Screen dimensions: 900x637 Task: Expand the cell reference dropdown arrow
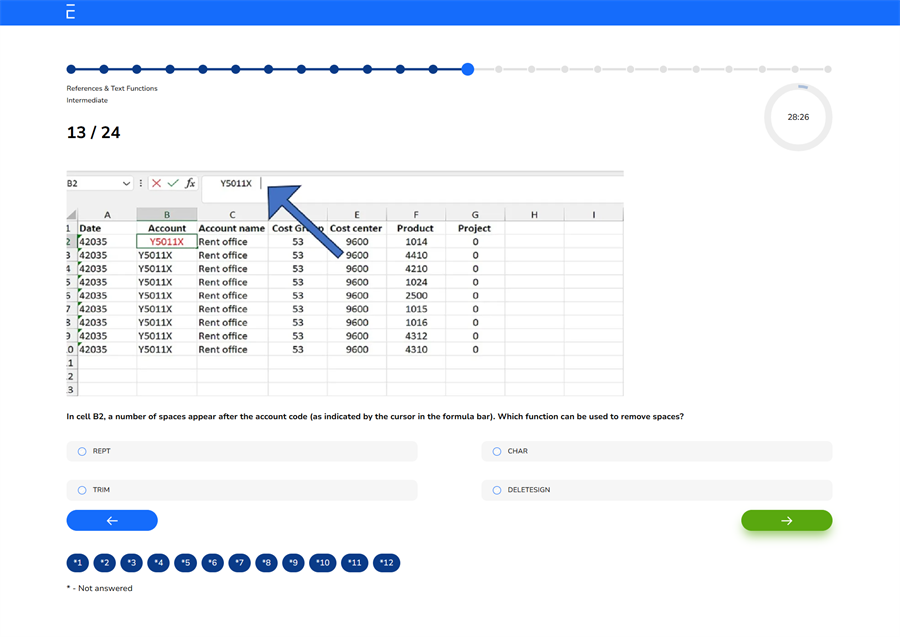[x=127, y=183]
